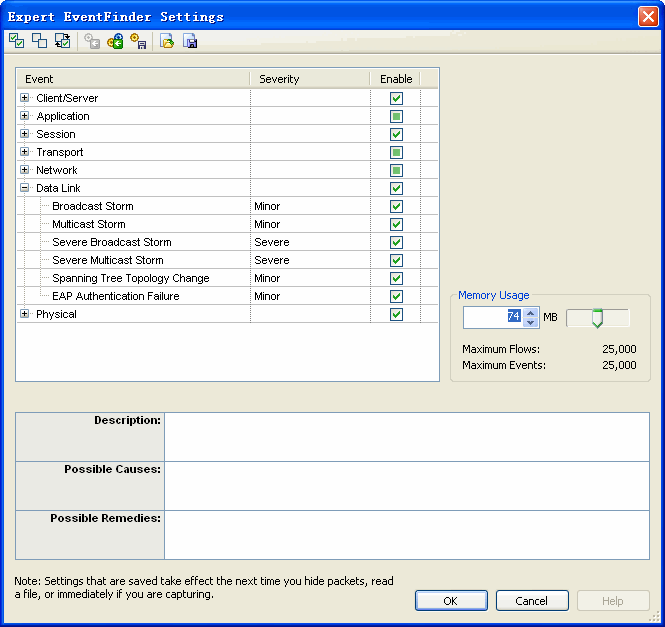
Task: Click the toggle-all selection toolbar icon
Action: click(62, 41)
